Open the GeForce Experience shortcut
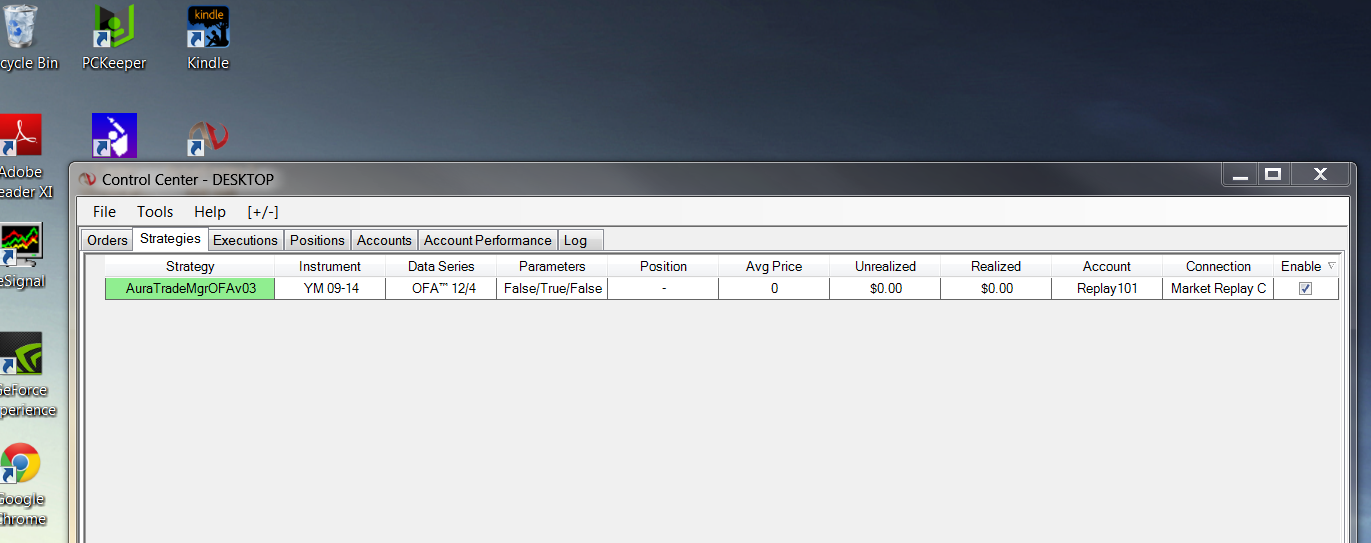The height and width of the screenshot is (543, 1371). pos(24,374)
